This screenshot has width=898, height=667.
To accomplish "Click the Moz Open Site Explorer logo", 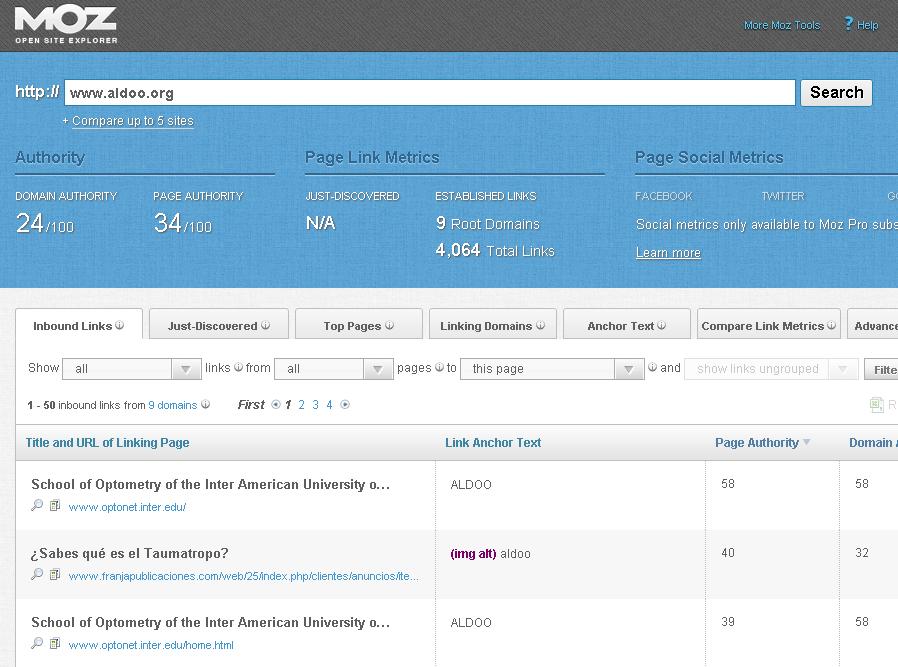I will pyautogui.click(x=66, y=25).
